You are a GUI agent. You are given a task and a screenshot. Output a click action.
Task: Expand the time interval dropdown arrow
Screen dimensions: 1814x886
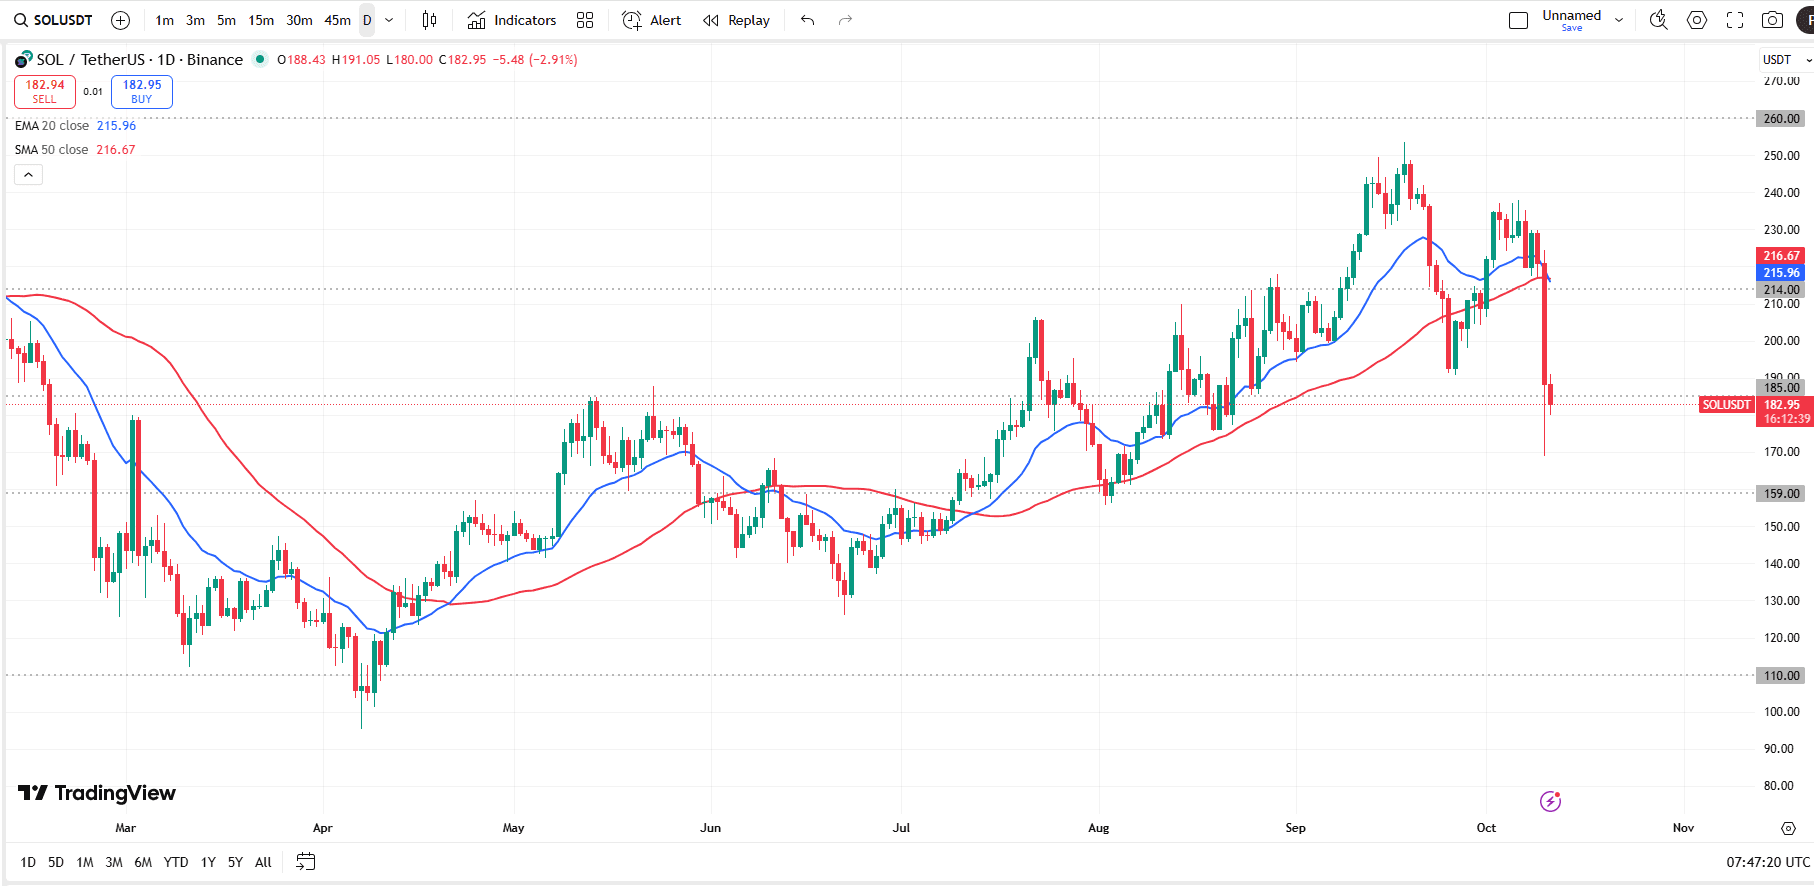point(389,20)
